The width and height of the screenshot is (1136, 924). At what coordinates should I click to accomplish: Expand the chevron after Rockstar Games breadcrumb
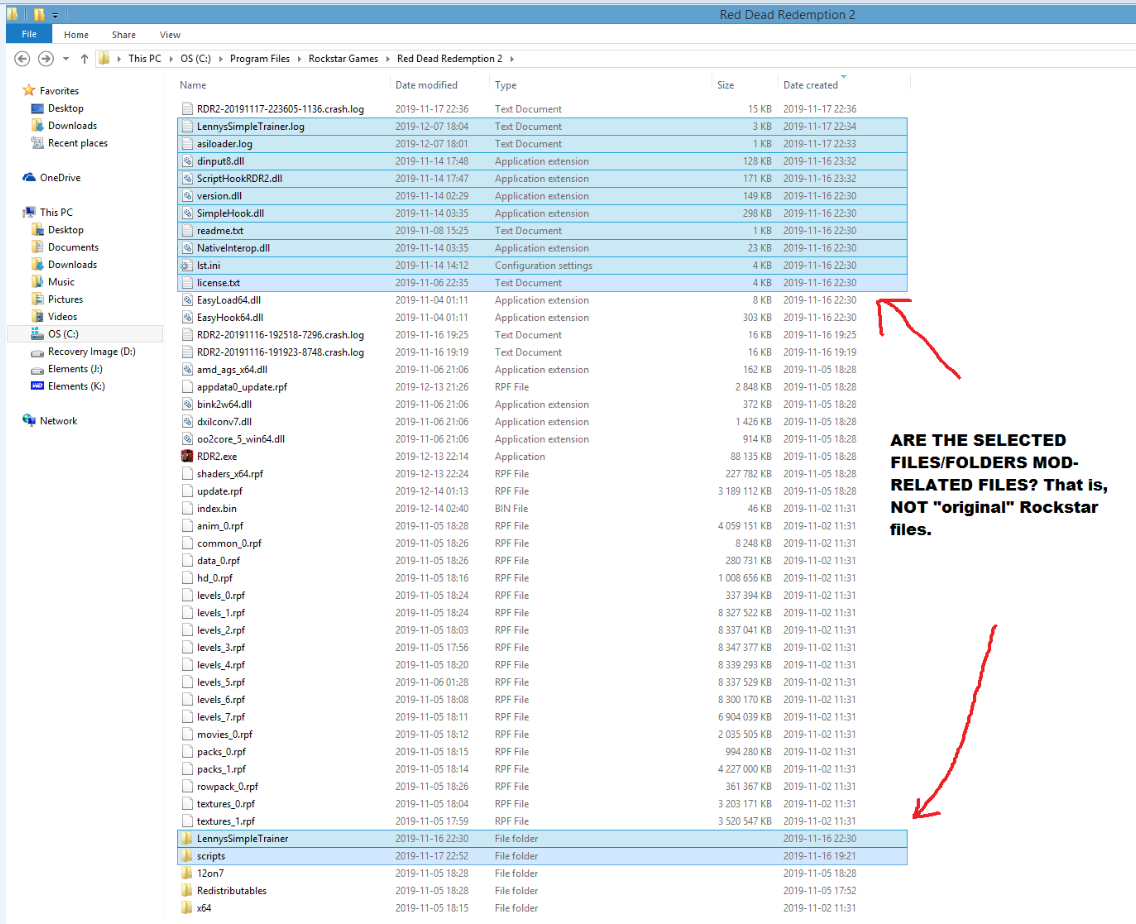[388, 59]
